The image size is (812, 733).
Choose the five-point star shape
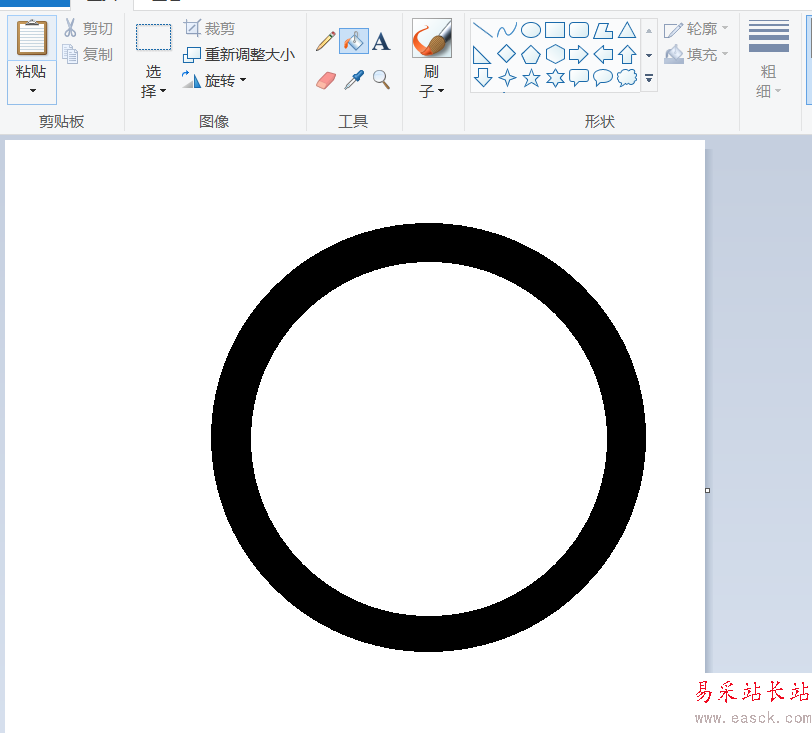[x=531, y=78]
